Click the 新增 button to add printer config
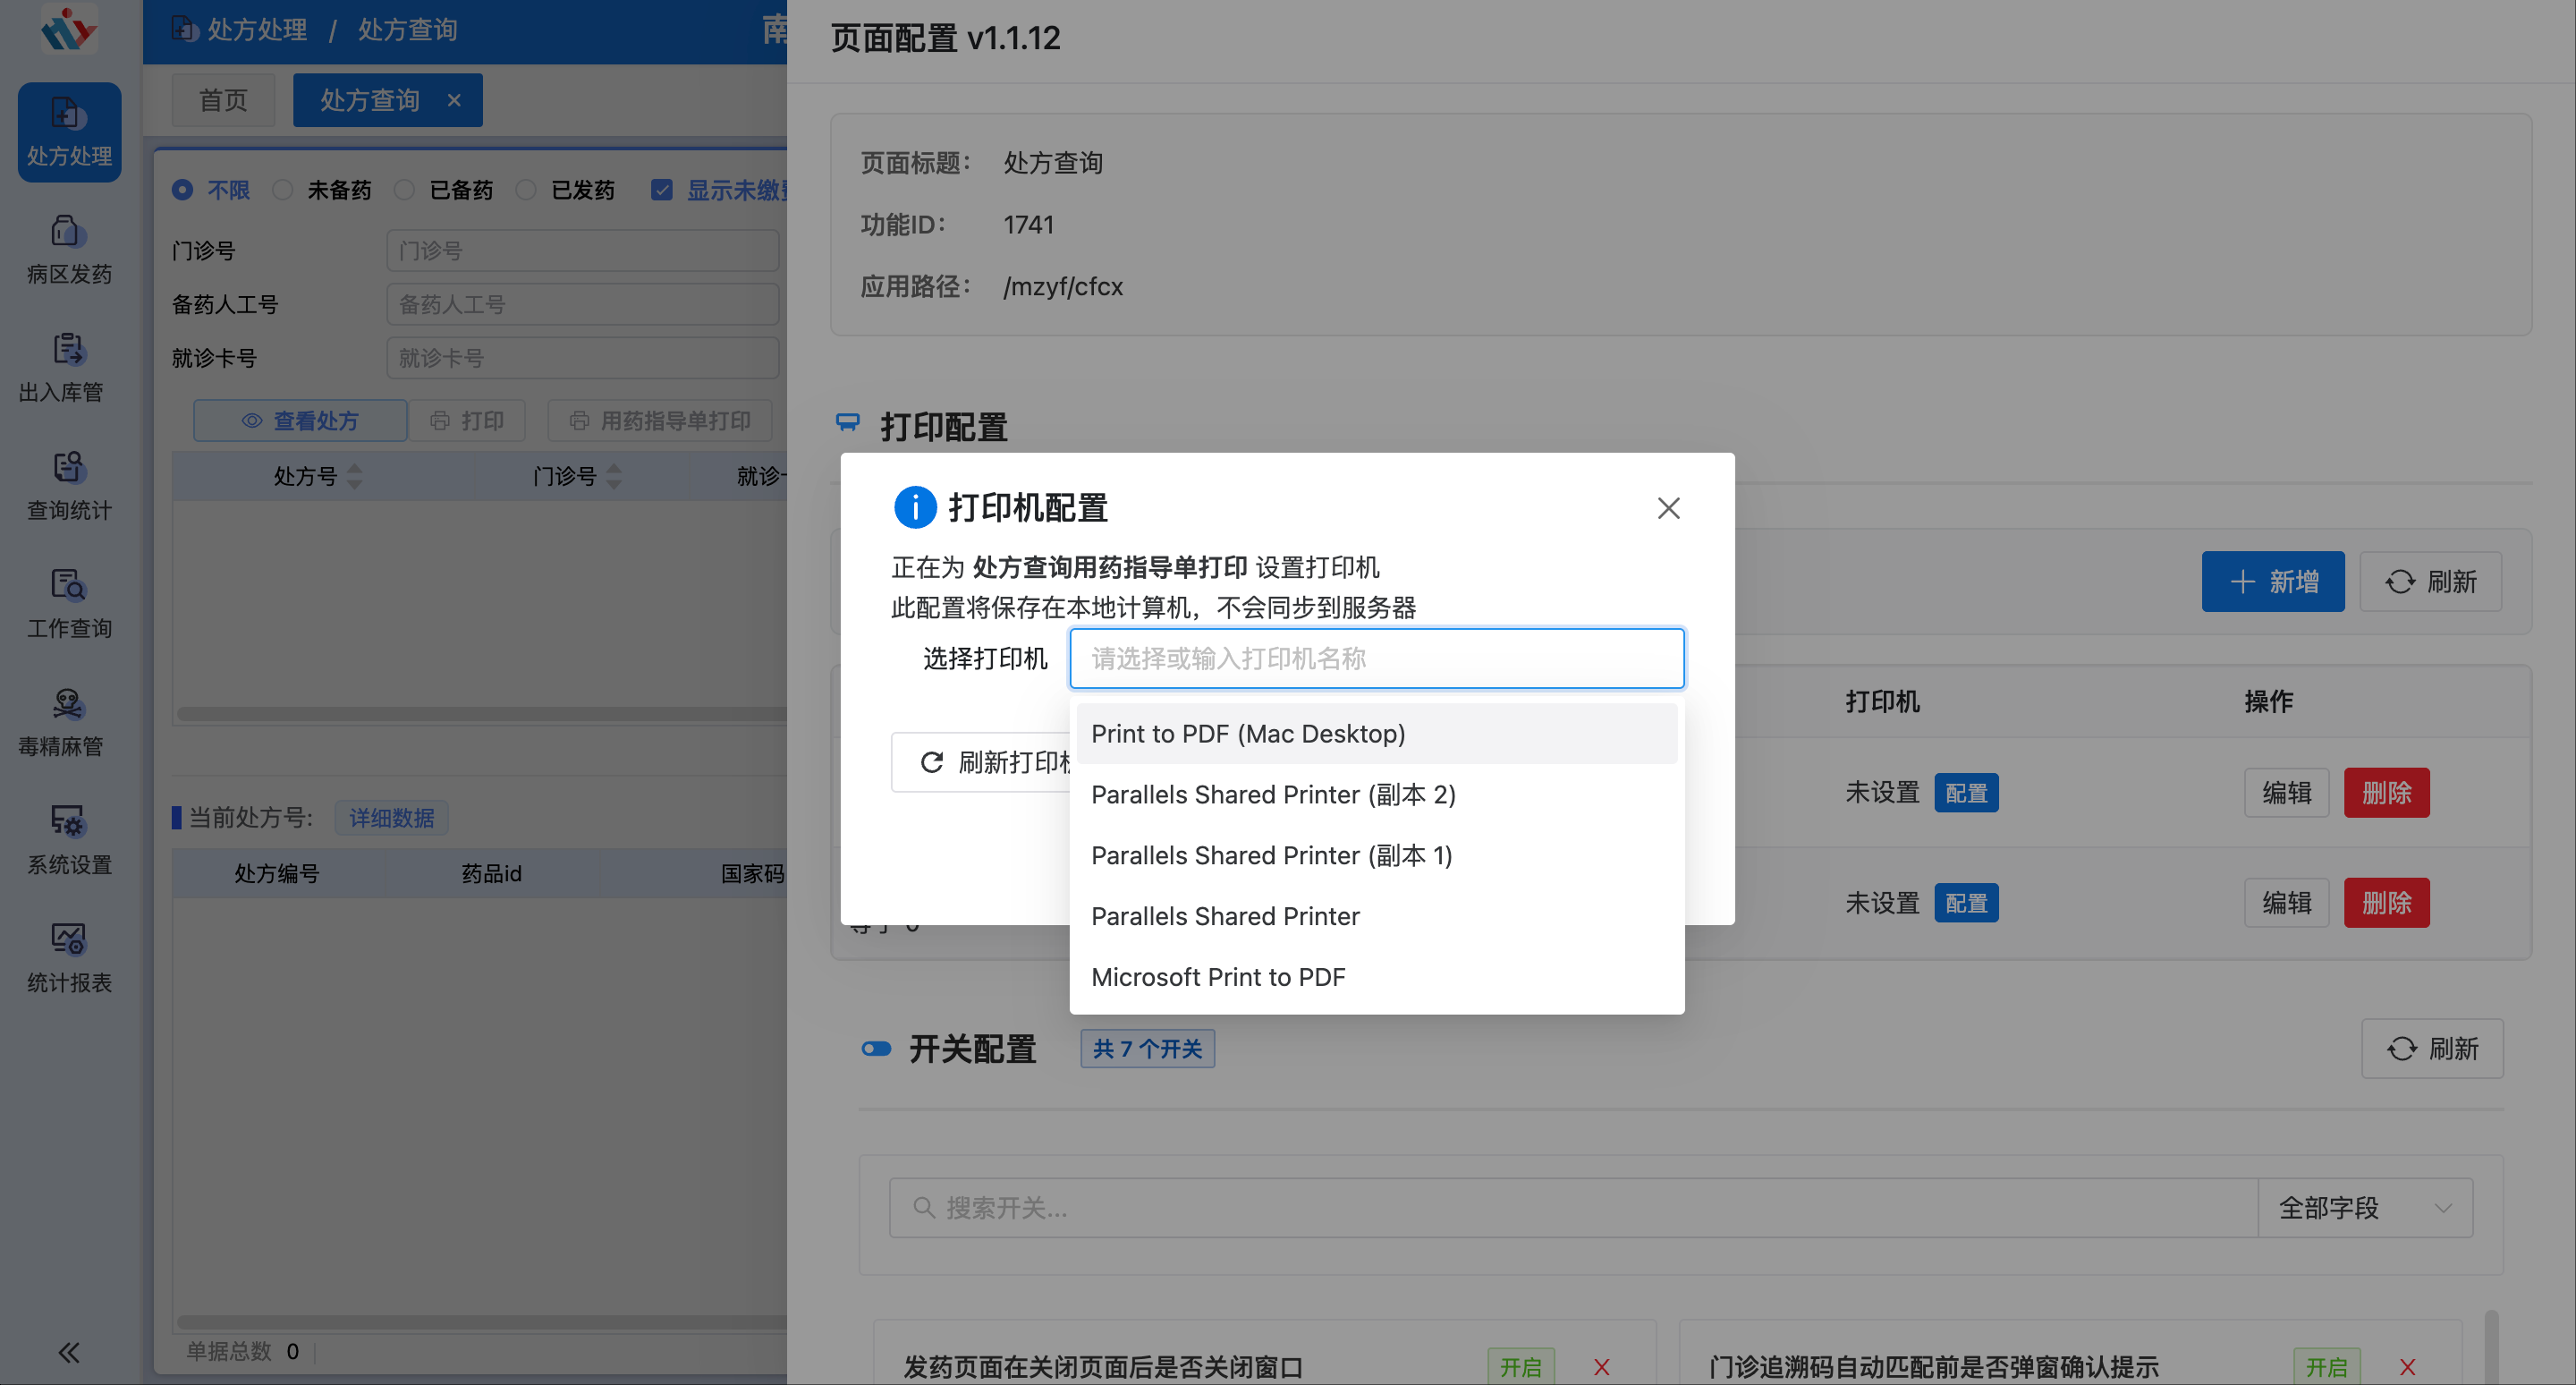The image size is (2576, 1385). click(x=2273, y=581)
